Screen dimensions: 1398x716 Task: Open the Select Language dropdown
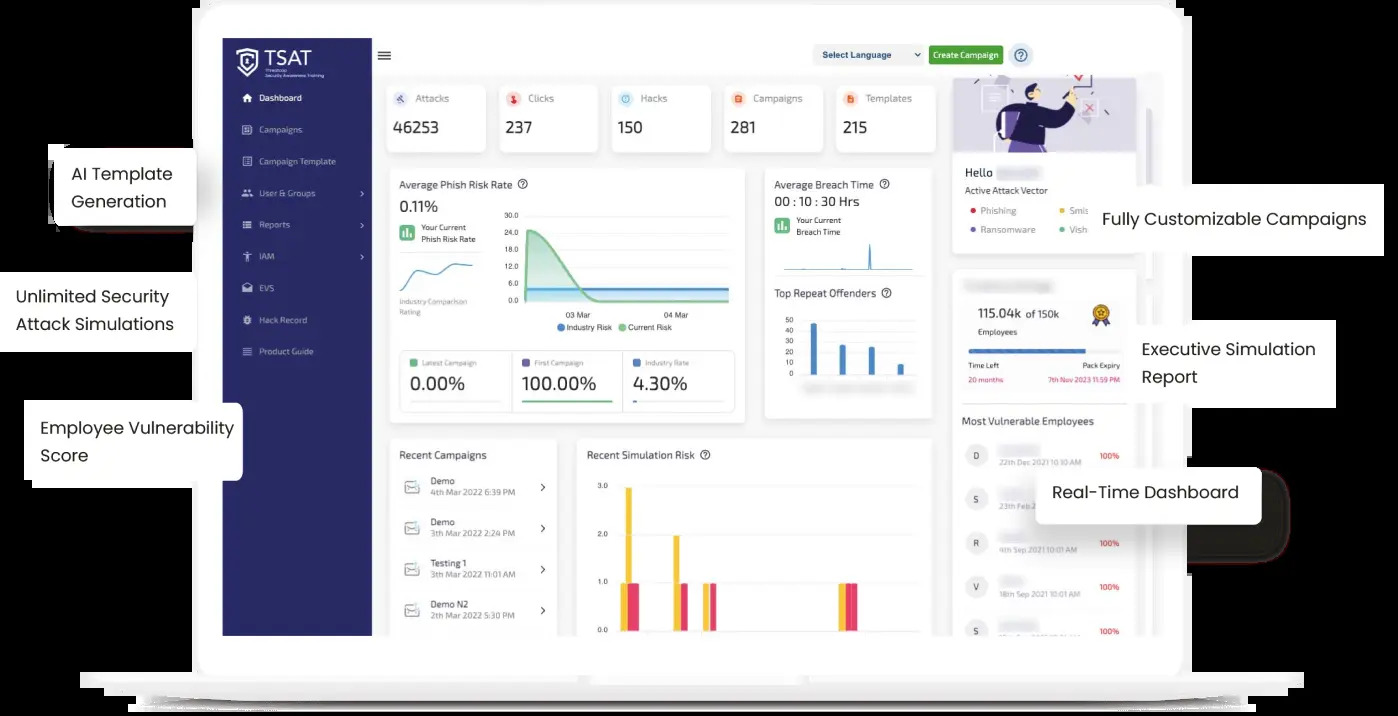[x=869, y=55]
